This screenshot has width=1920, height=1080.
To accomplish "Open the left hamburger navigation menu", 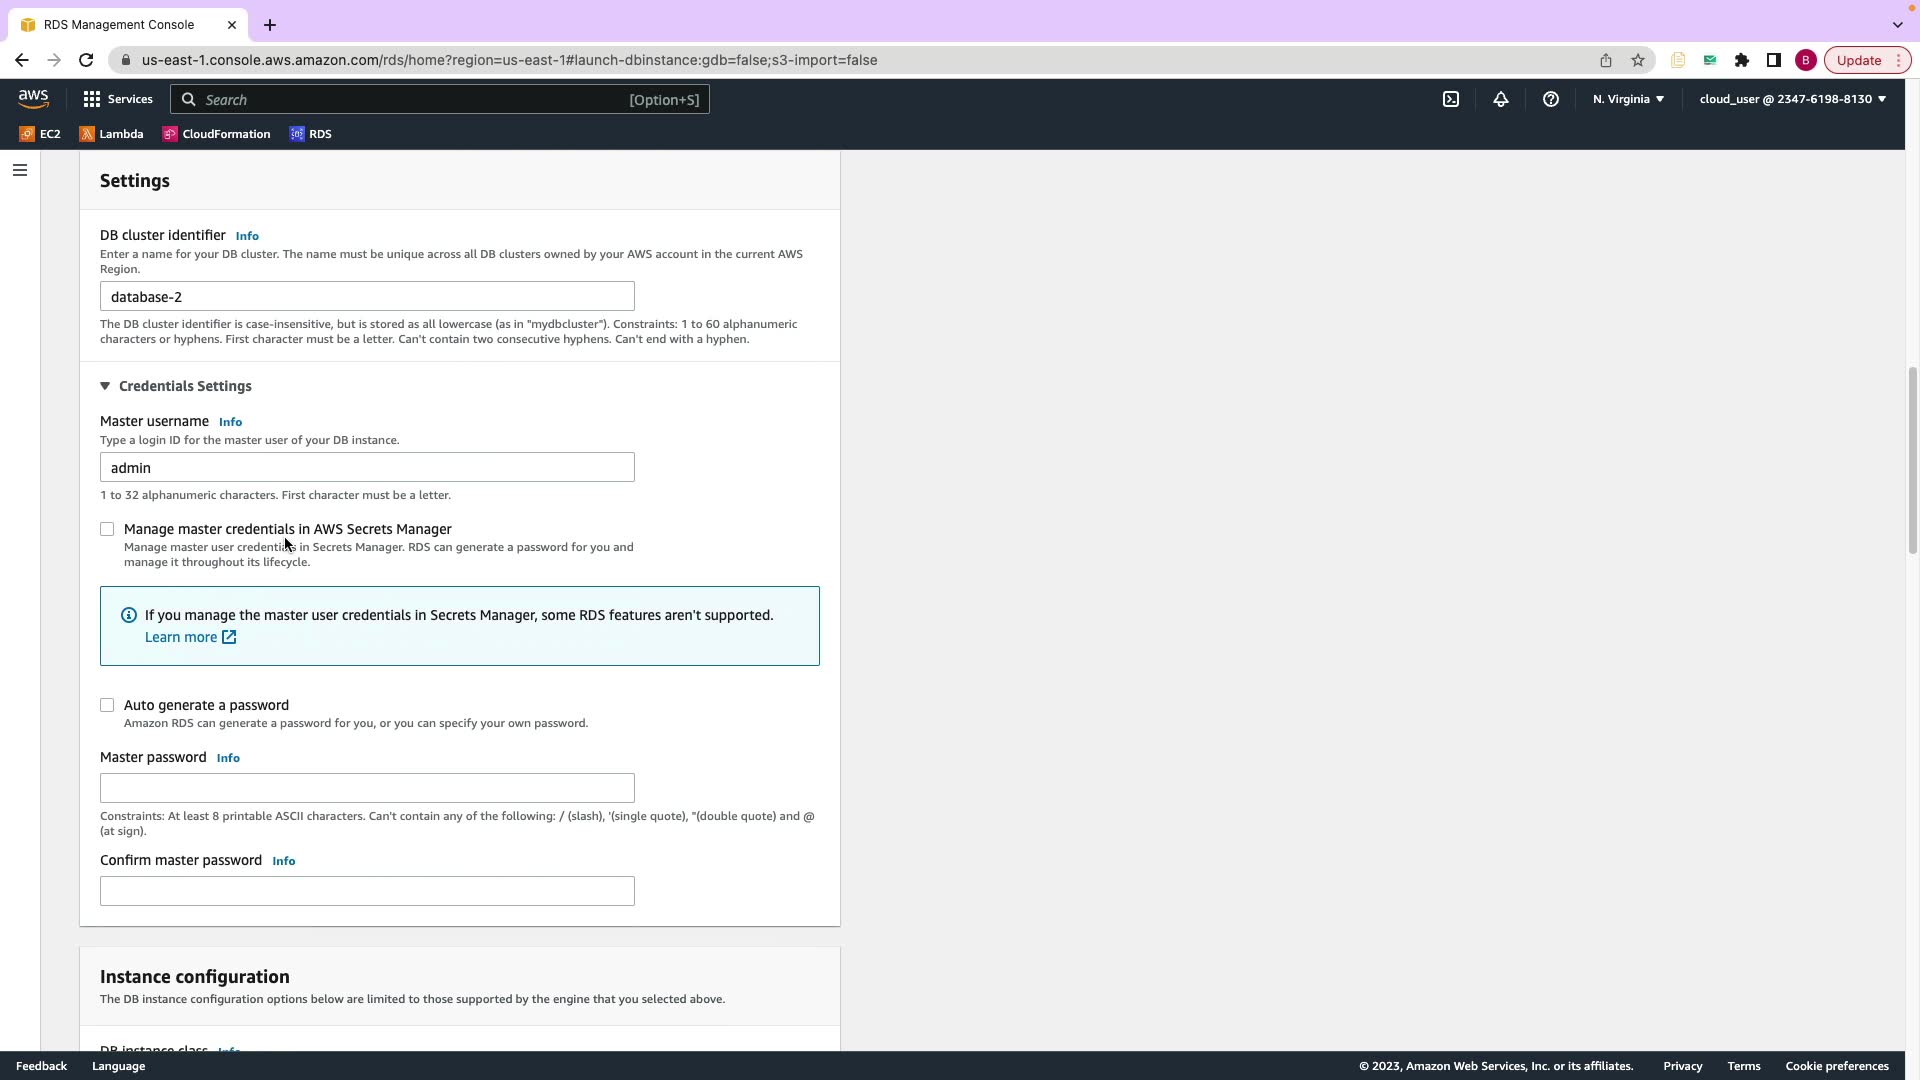I will tap(19, 170).
